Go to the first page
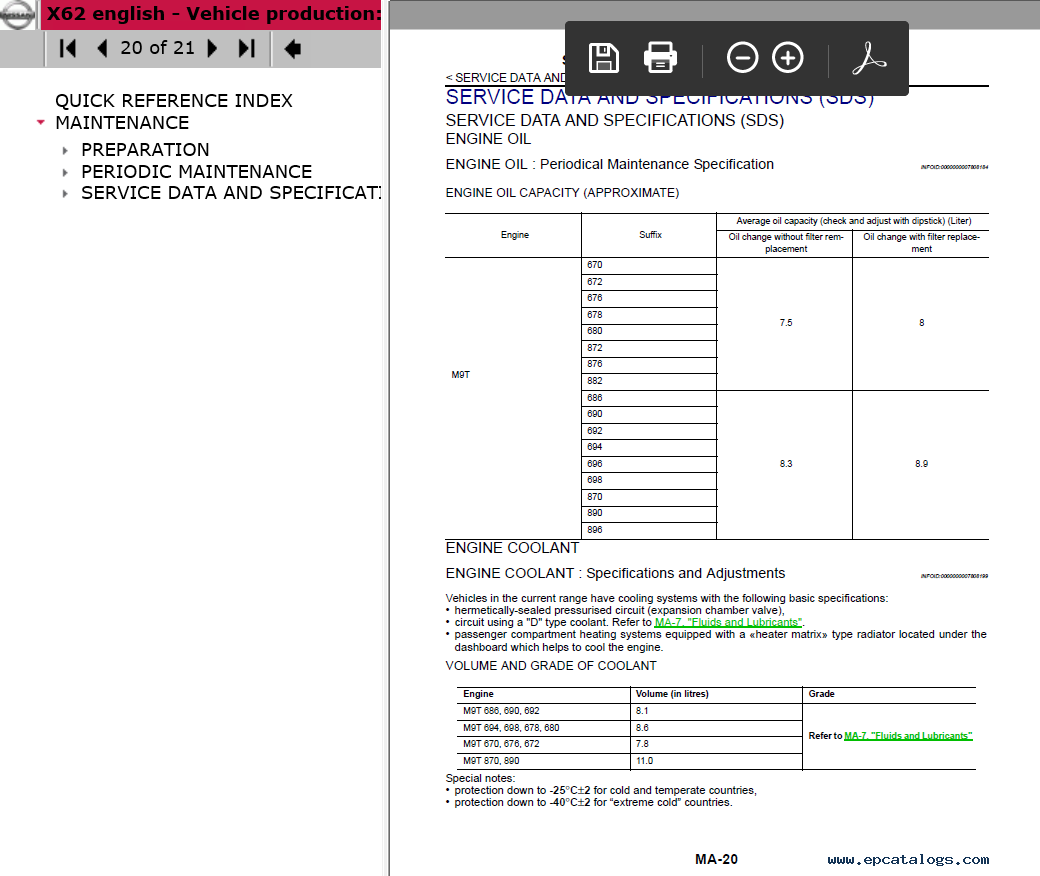The image size is (1040, 876). (68, 48)
